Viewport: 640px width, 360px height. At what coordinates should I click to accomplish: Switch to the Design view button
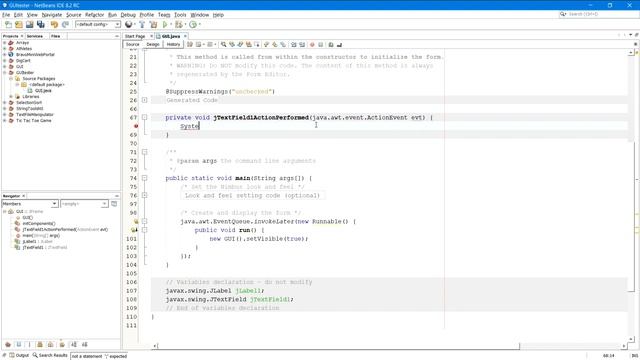[153, 44]
